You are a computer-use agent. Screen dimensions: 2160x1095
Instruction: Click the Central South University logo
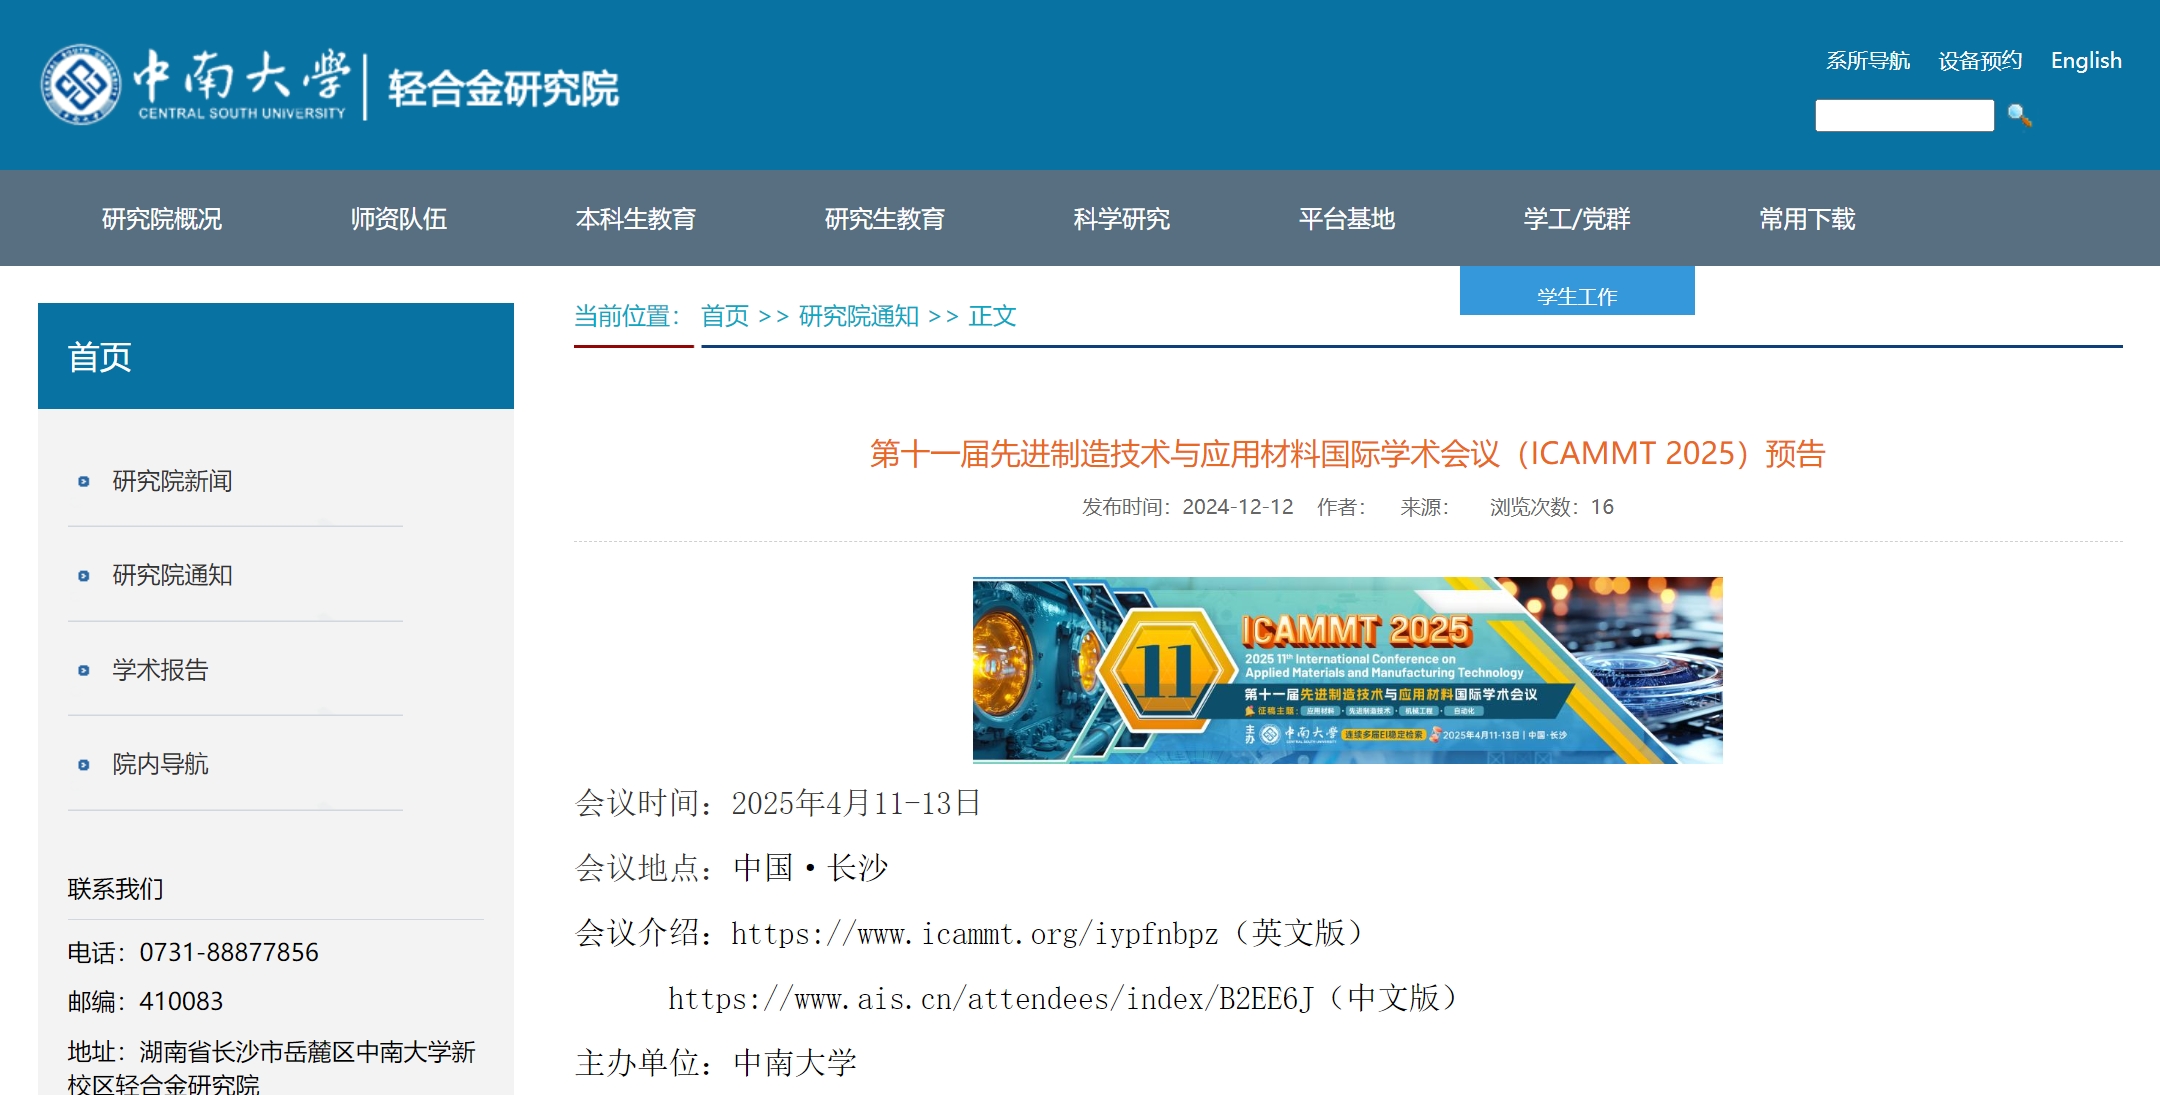pyautogui.click(x=195, y=85)
